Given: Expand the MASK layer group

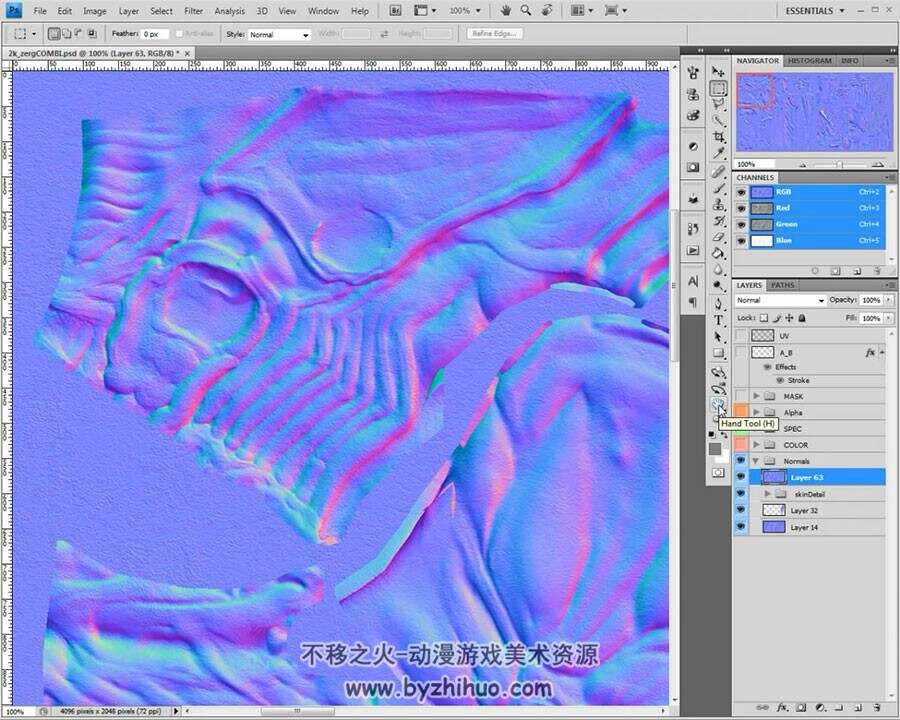Looking at the screenshot, I should [757, 396].
